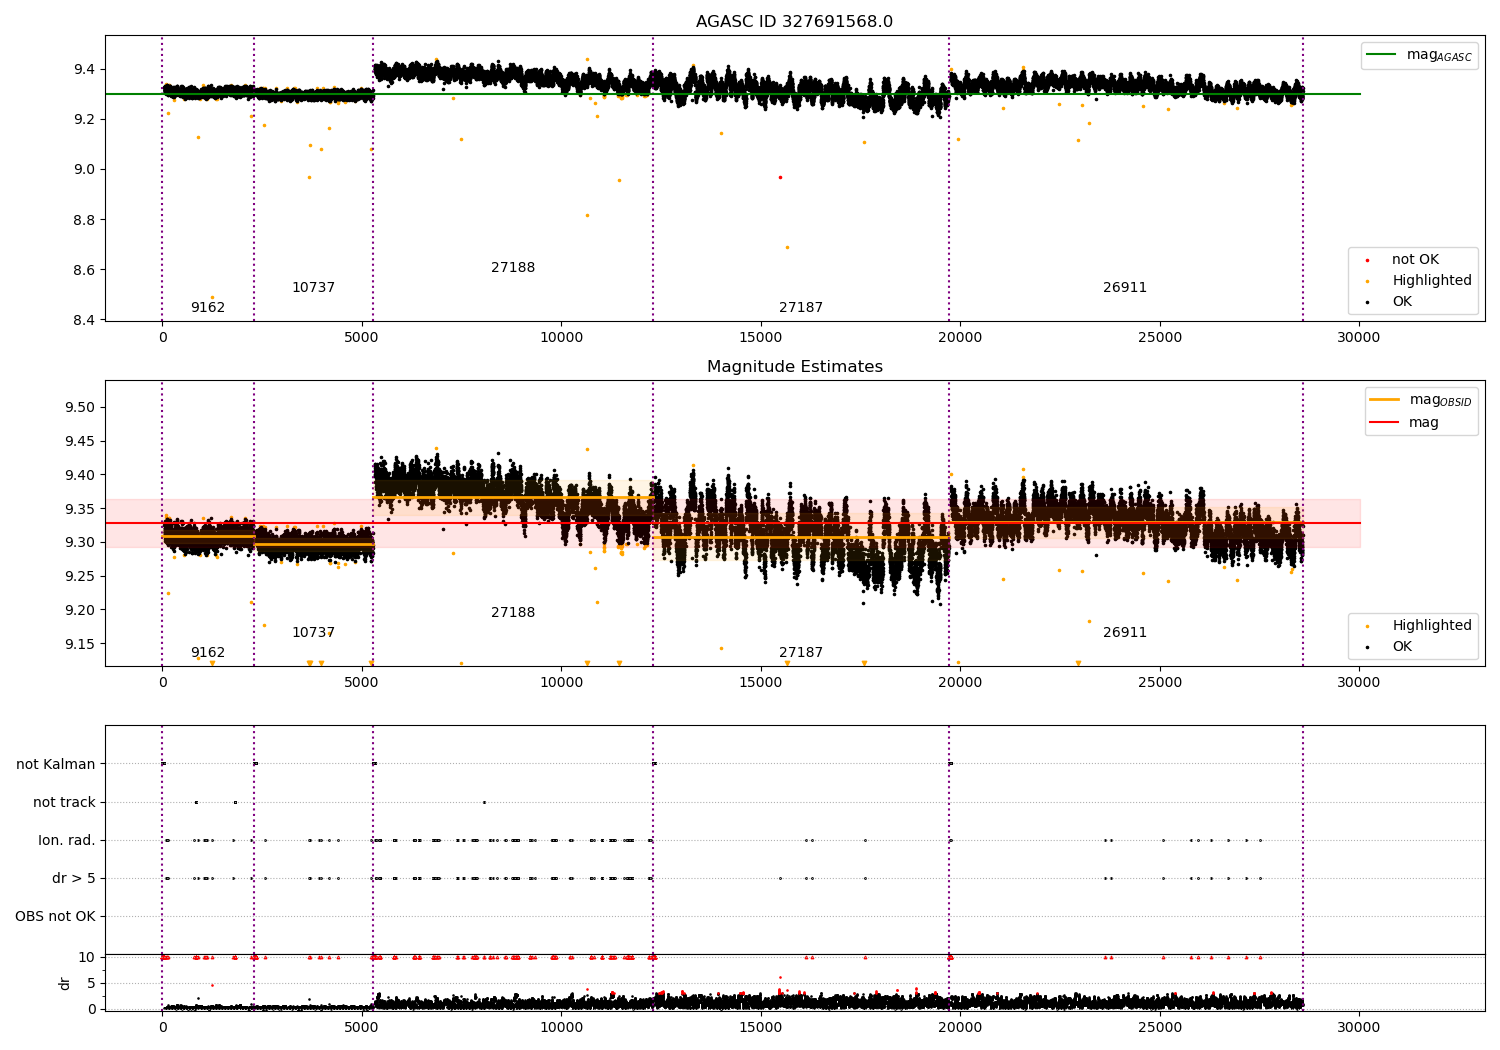Click the 9.50 y-tick in Magnitude Estimates panel
Image resolution: width=1500 pixels, height=1050 pixels.
[80, 408]
